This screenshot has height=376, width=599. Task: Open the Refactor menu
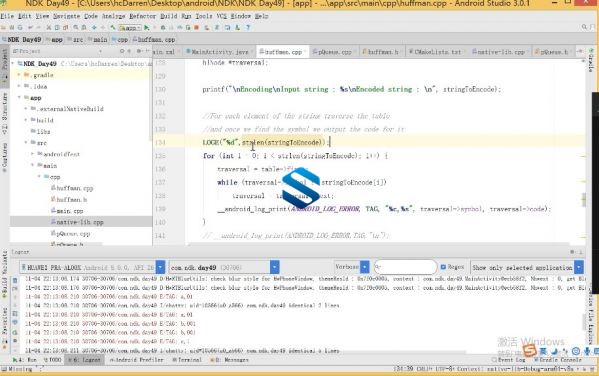pos(142,16)
